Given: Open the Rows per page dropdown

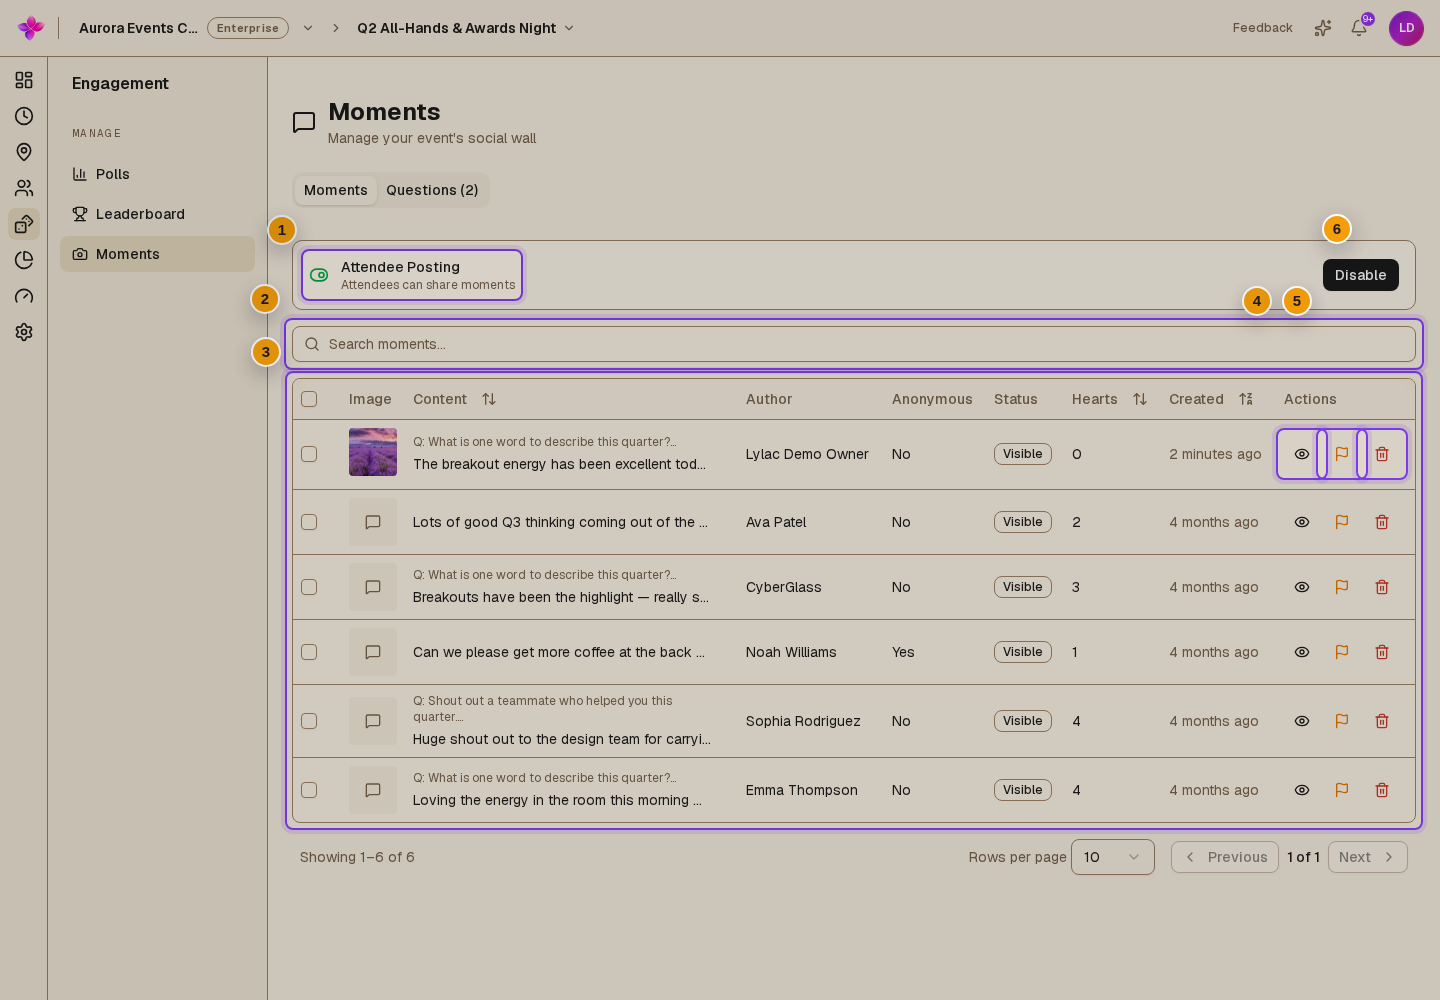Looking at the screenshot, I should point(1113,857).
